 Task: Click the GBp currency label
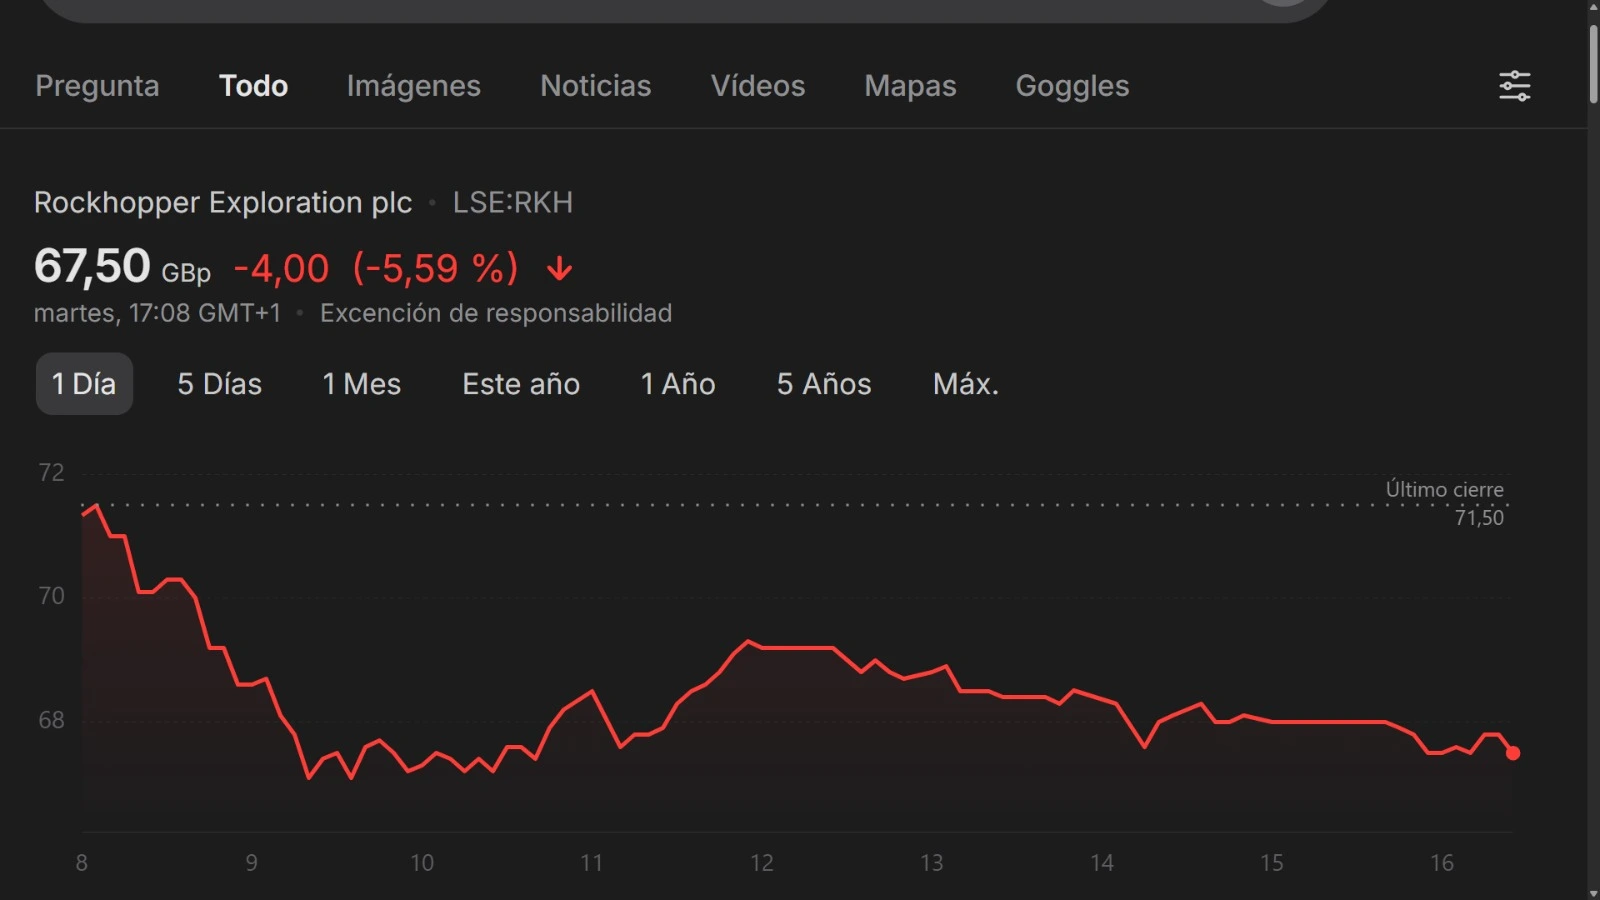(x=186, y=273)
